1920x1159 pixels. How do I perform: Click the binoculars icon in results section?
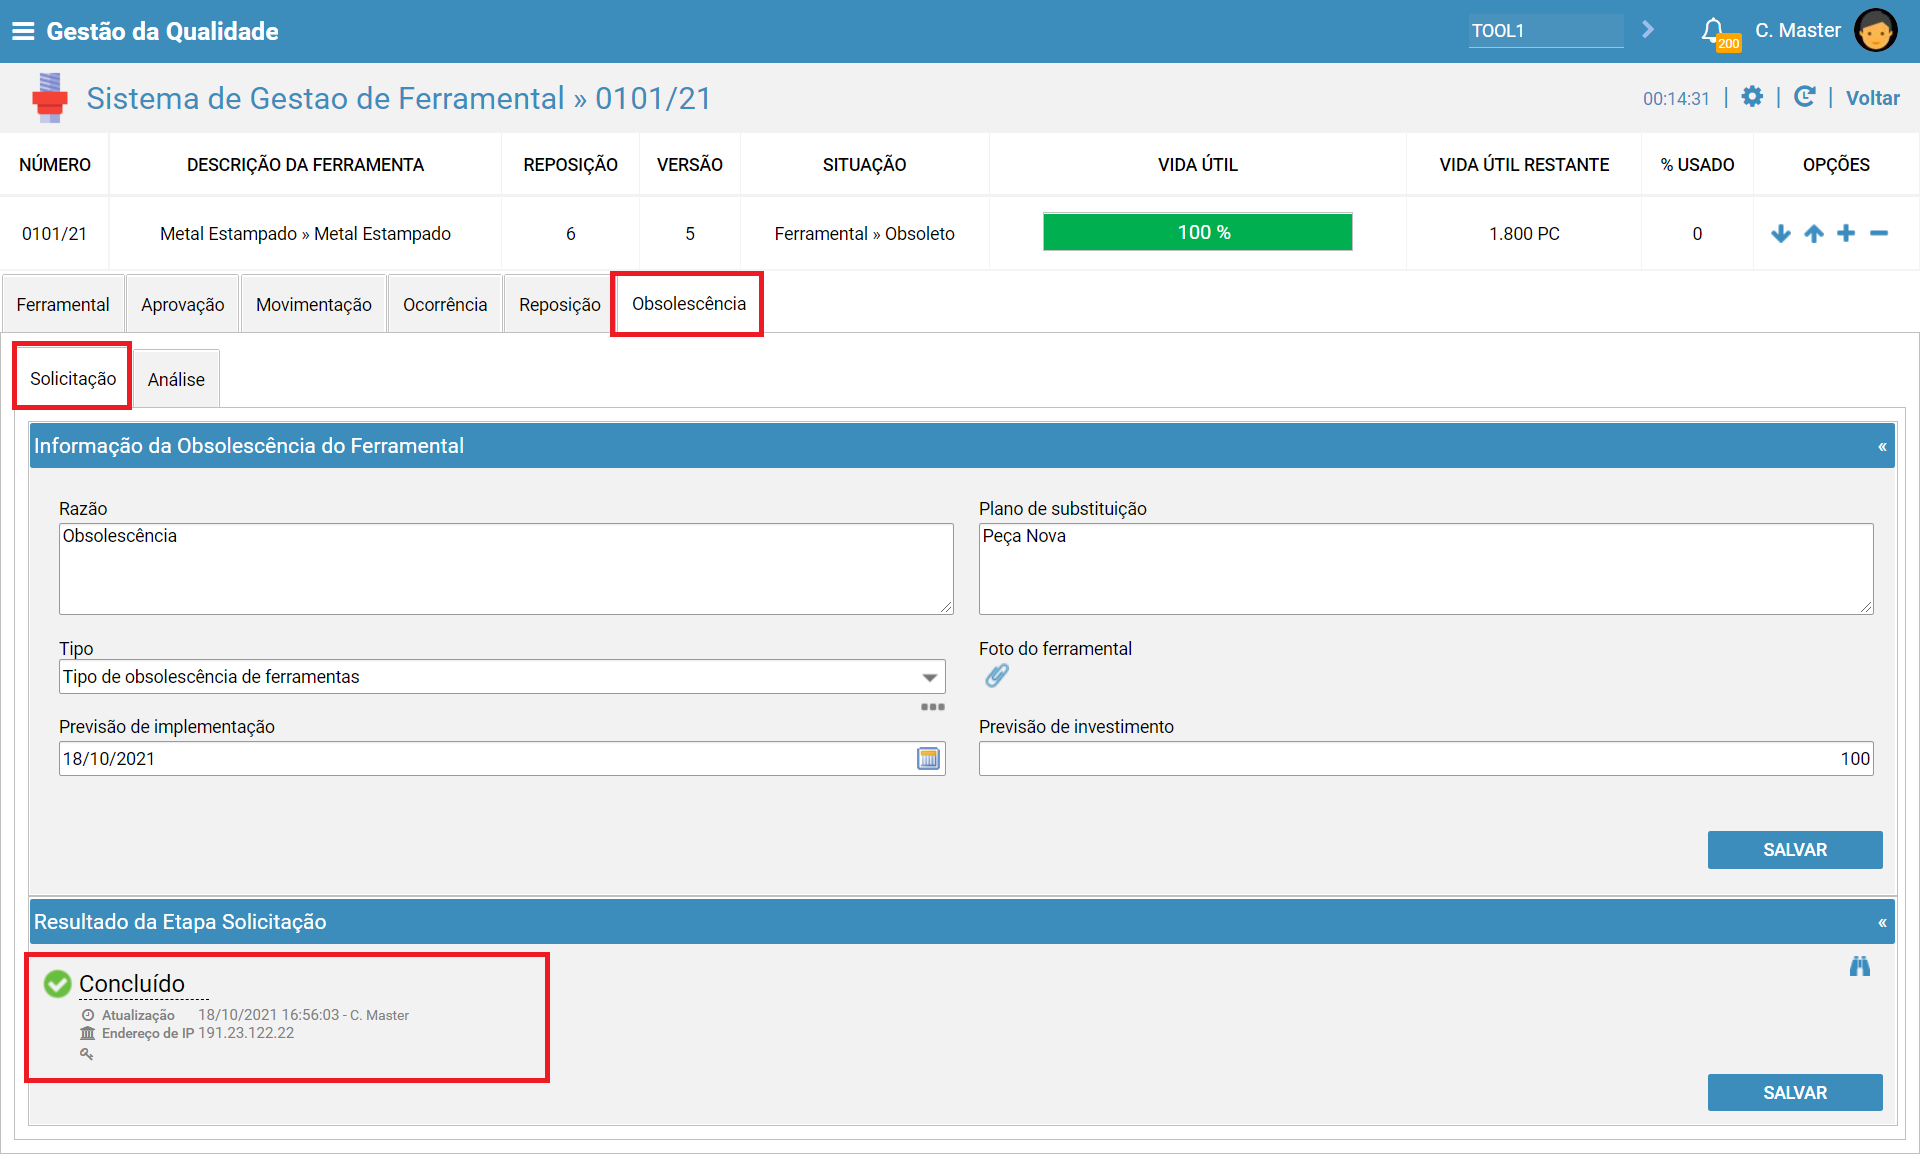1860,966
